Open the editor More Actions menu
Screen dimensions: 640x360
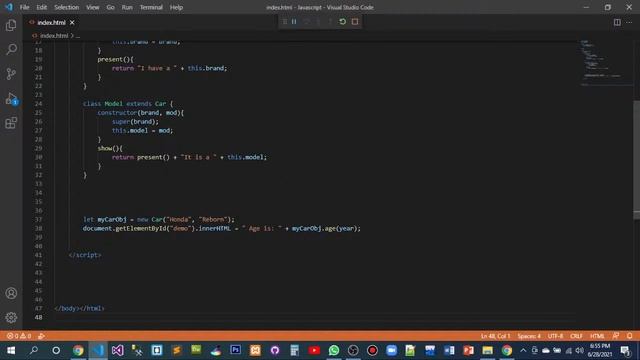(x=629, y=22)
